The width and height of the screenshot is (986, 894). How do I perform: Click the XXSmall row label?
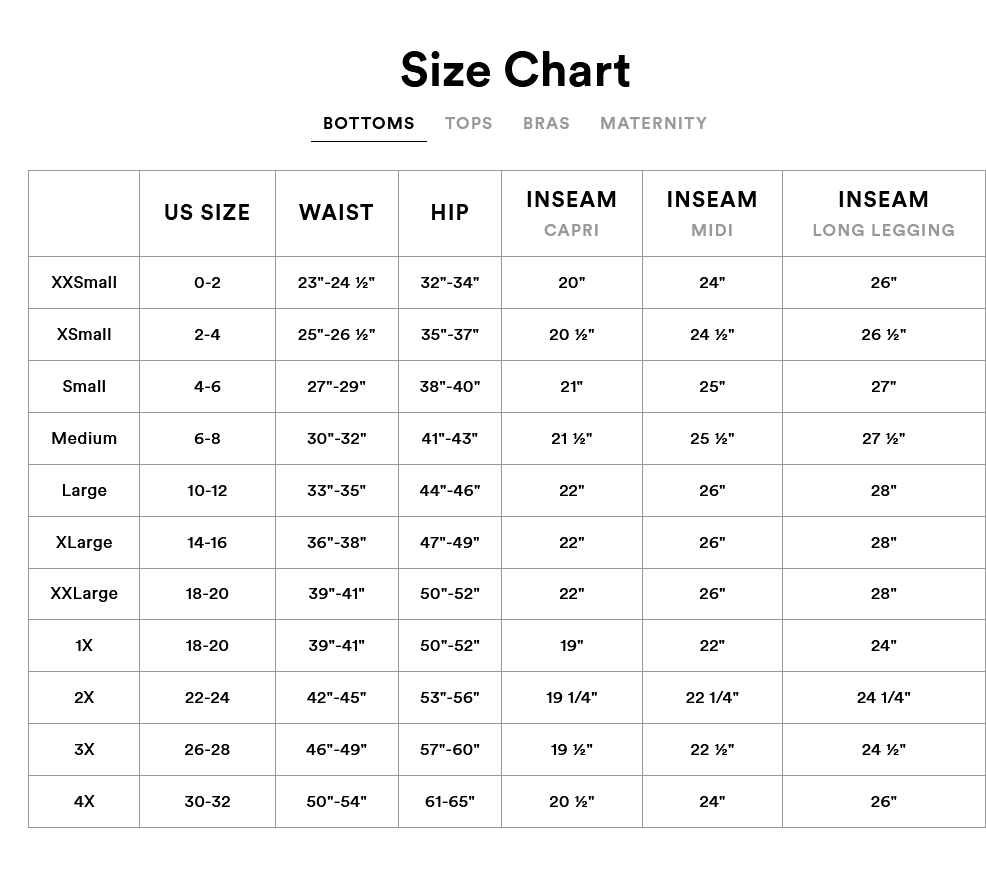pos(84,282)
